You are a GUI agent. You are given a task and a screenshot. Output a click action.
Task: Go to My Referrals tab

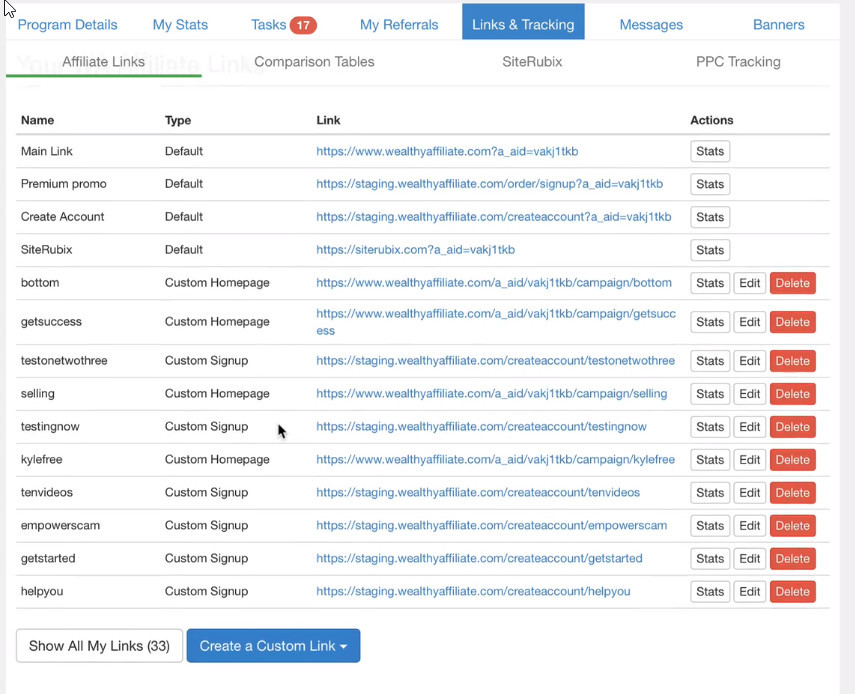399,25
